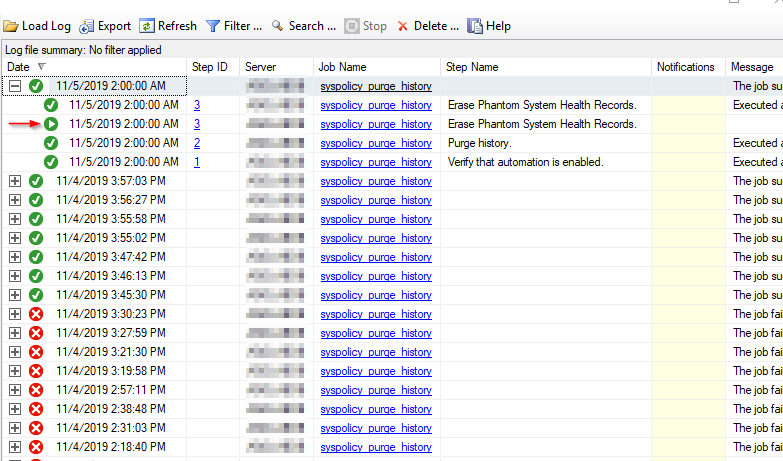
Task: Expand the 11/4/2019 2:18:40 PM entry
Action: (x=15, y=447)
